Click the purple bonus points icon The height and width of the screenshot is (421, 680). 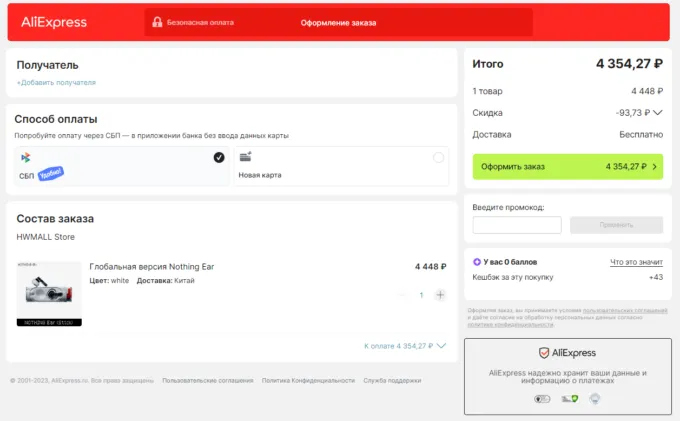coord(477,262)
